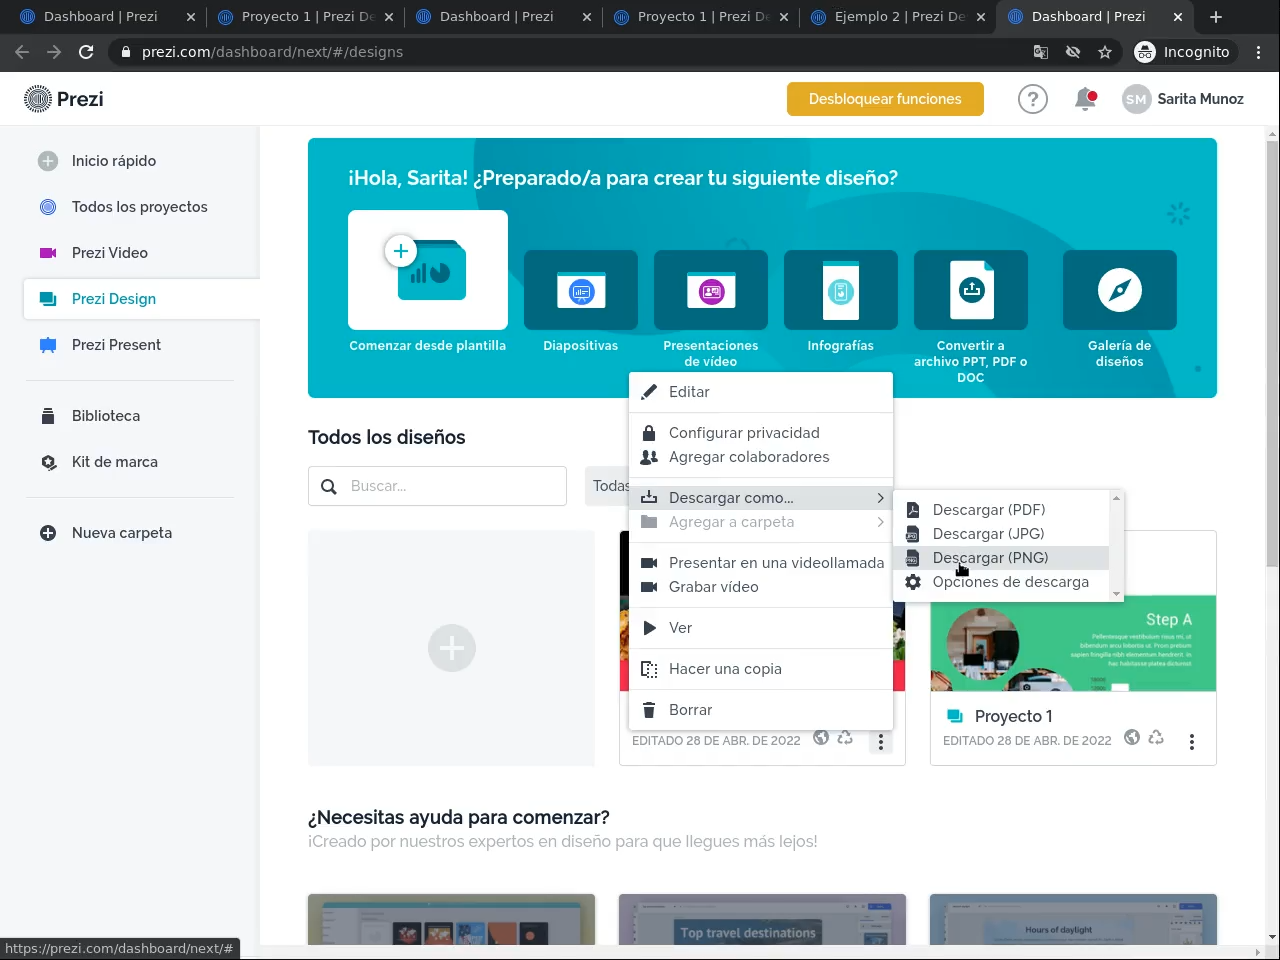Click the Sarita Munoz account name

tap(1200, 99)
